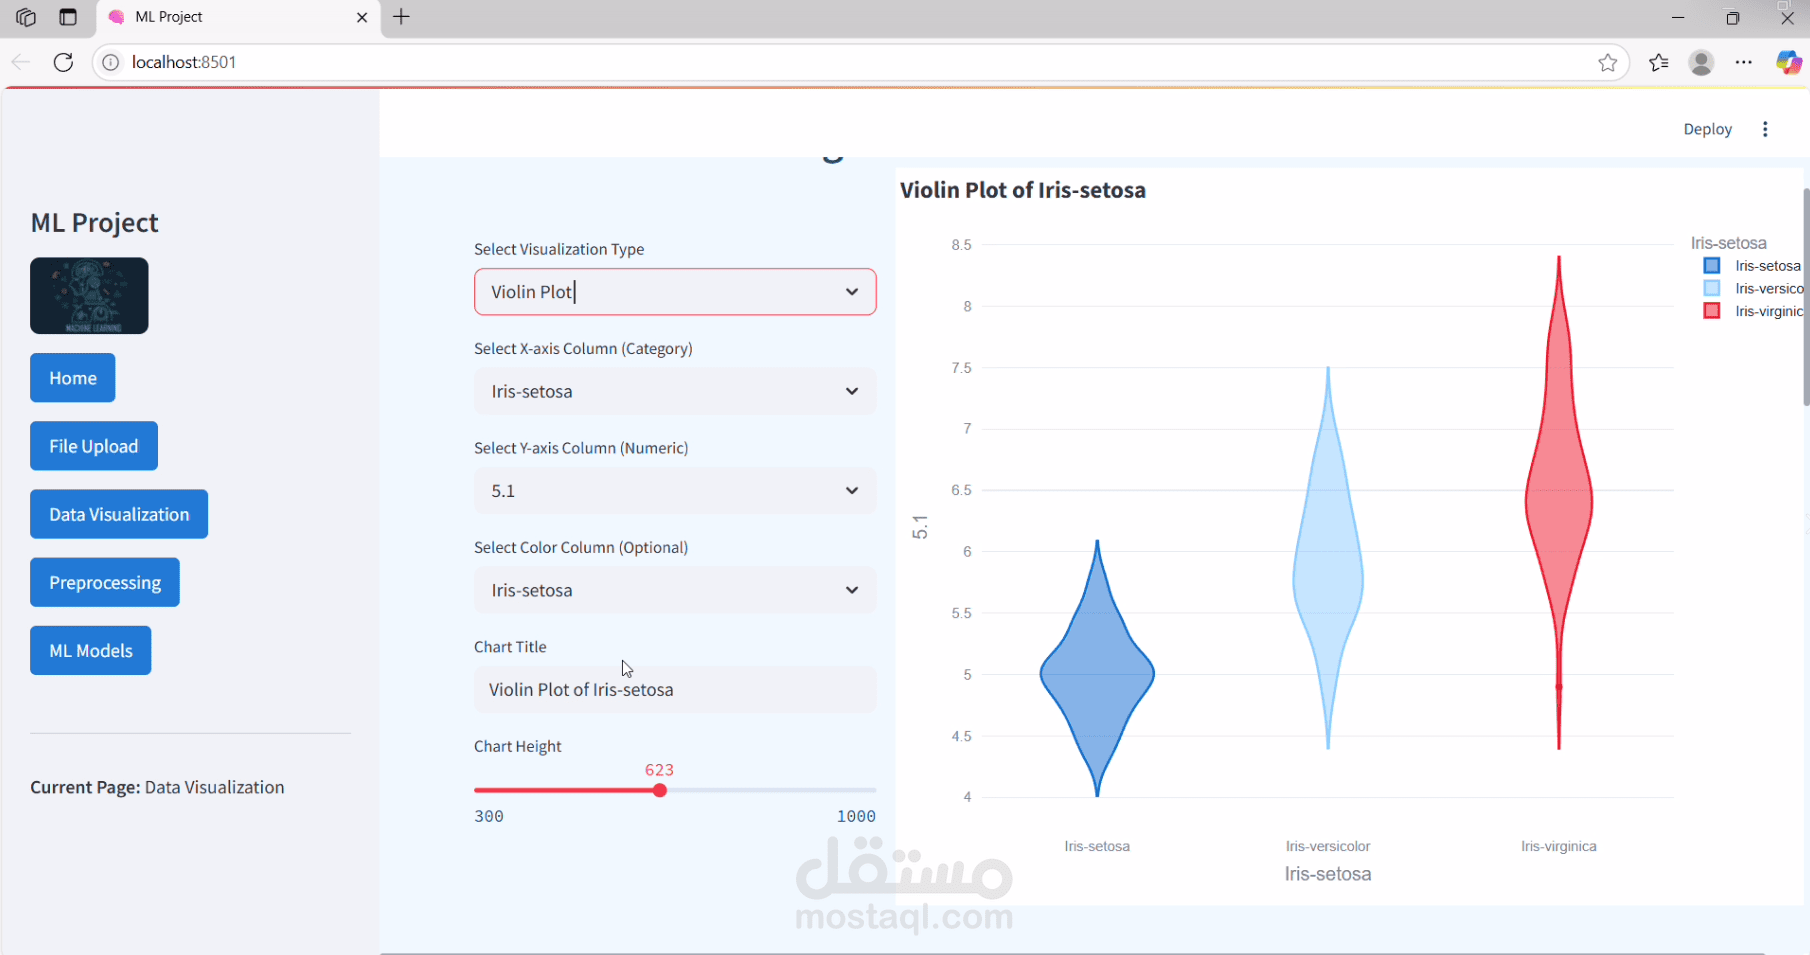The height and width of the screenshot is (955, 1810).
Task: Open the browser profile avatar
Action: [1701, 63]
